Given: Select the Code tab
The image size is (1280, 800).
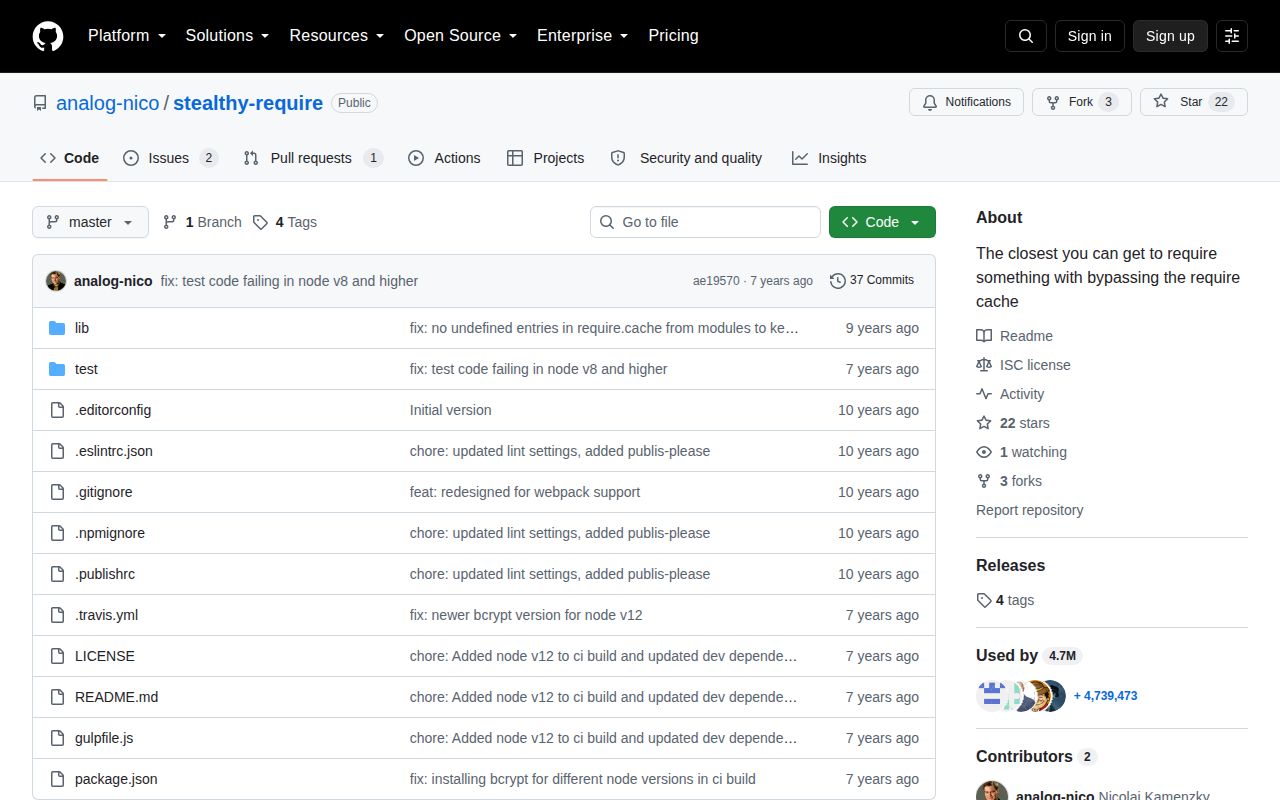Looking at the screenshot, I should tap(70, 158).
